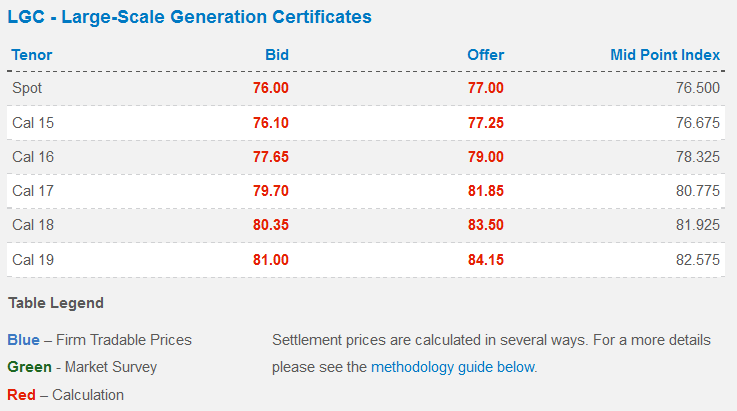Screen dimensions: 737x411
Task: Select the Cal 16 mid point 78.325
Action: pos(698,157)
